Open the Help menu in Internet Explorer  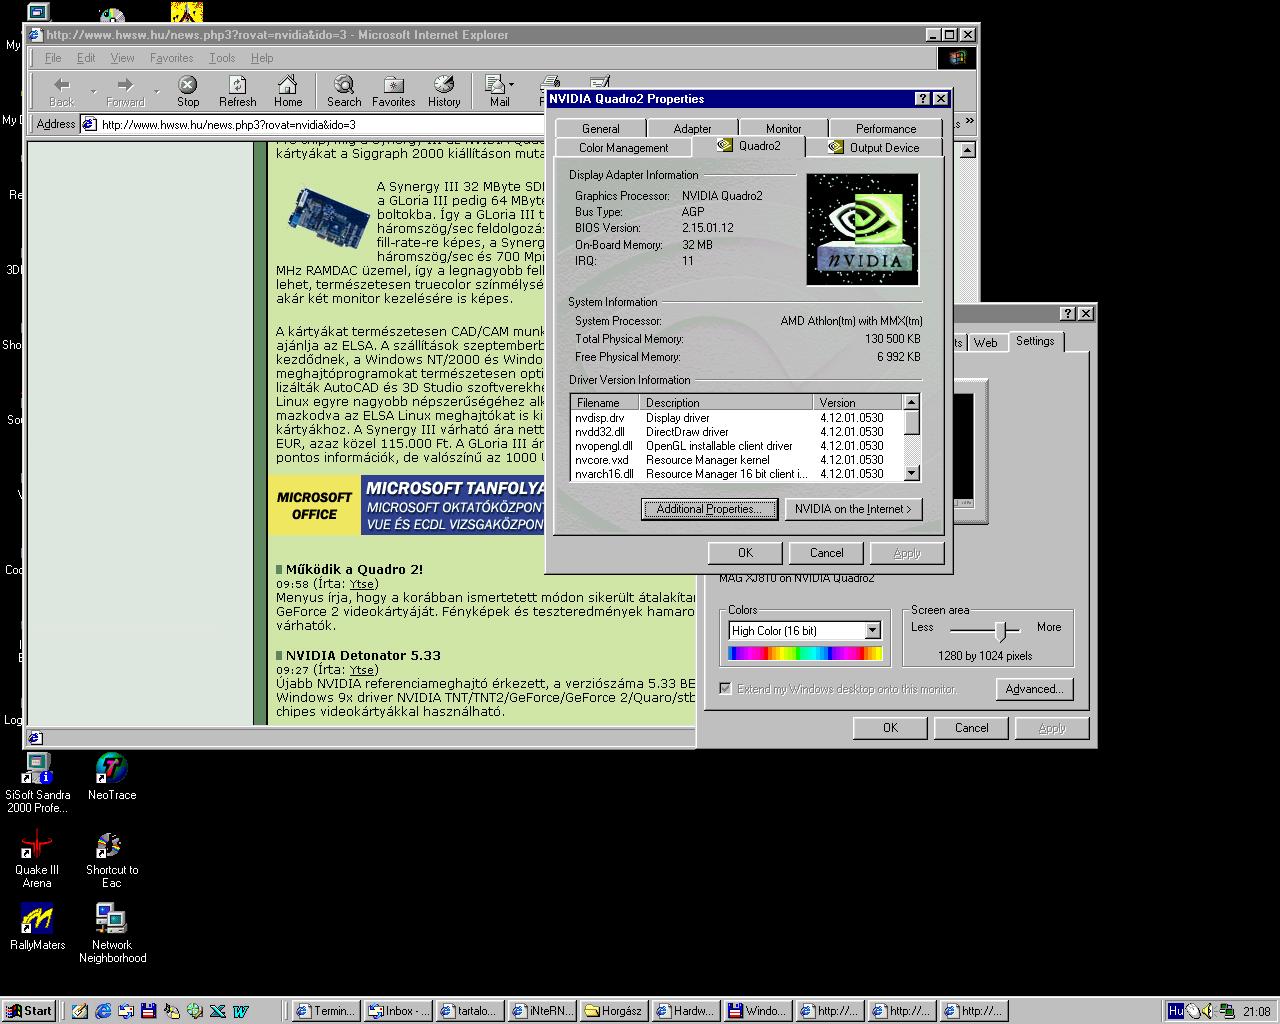[x=262, y=58]
